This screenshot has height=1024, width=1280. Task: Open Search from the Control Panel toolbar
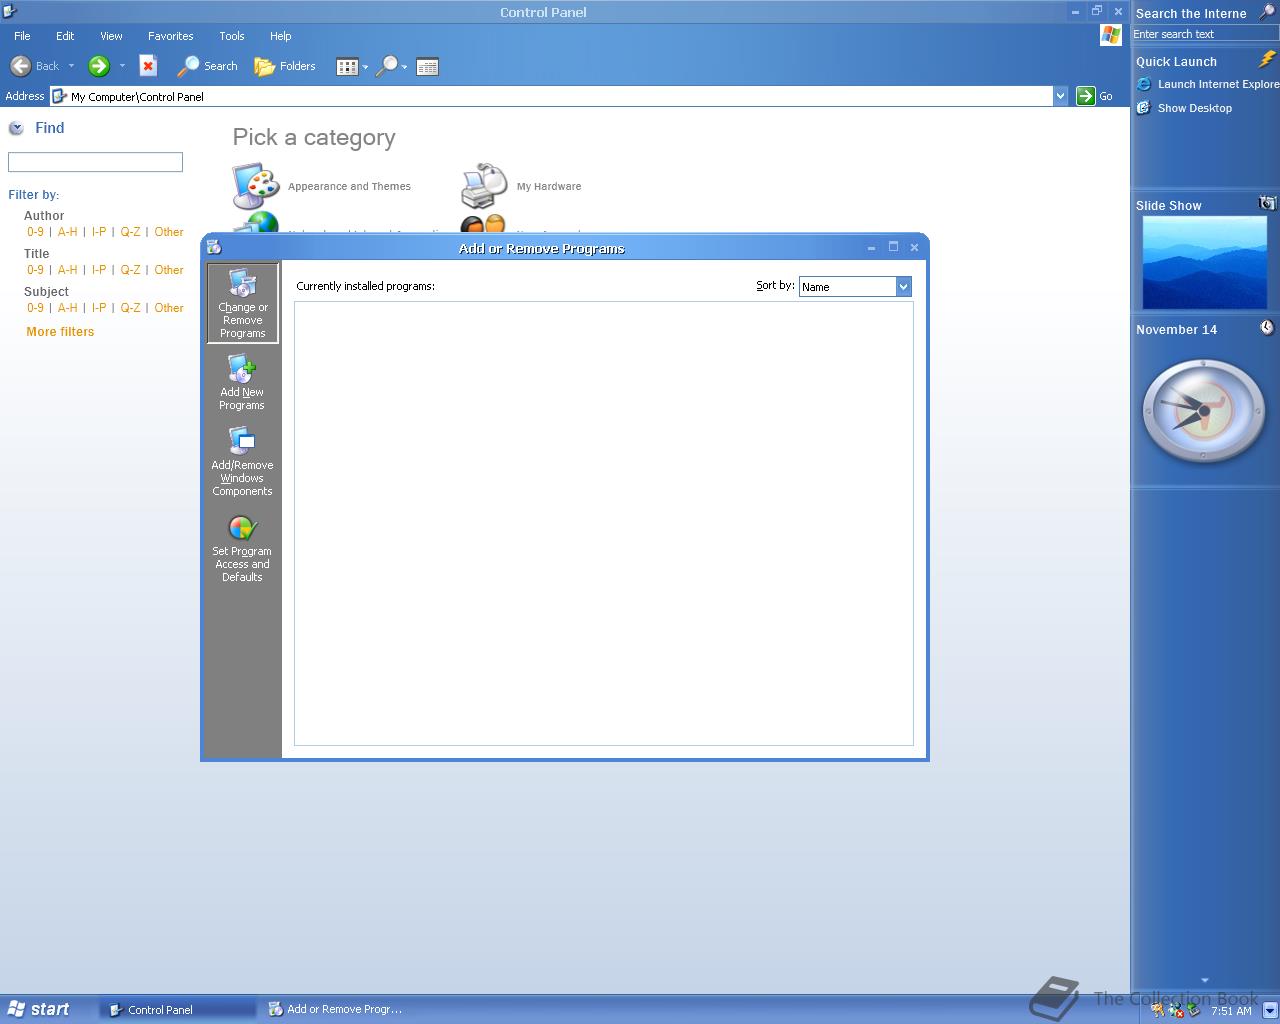pos(207,66)
